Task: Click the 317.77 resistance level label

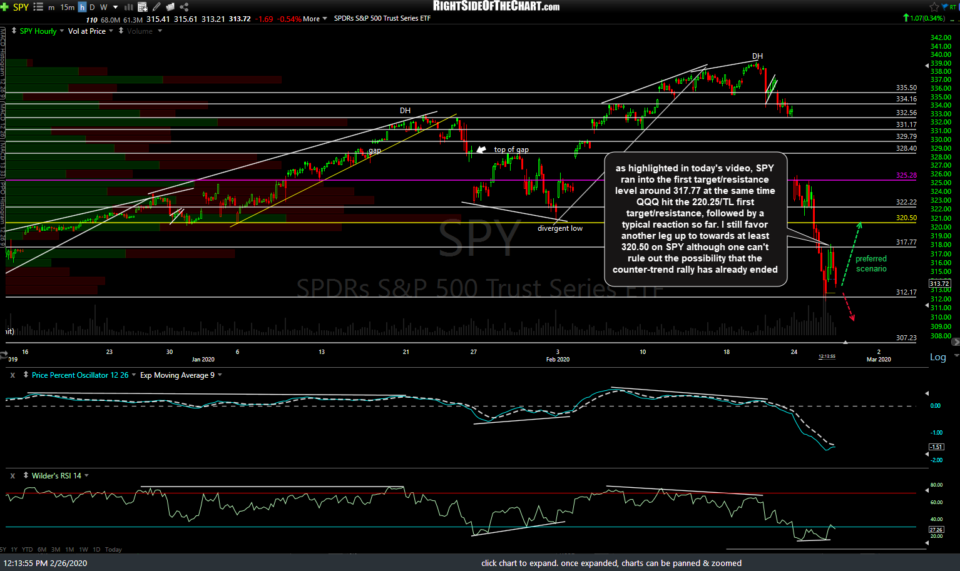Action: coord(906,242)
